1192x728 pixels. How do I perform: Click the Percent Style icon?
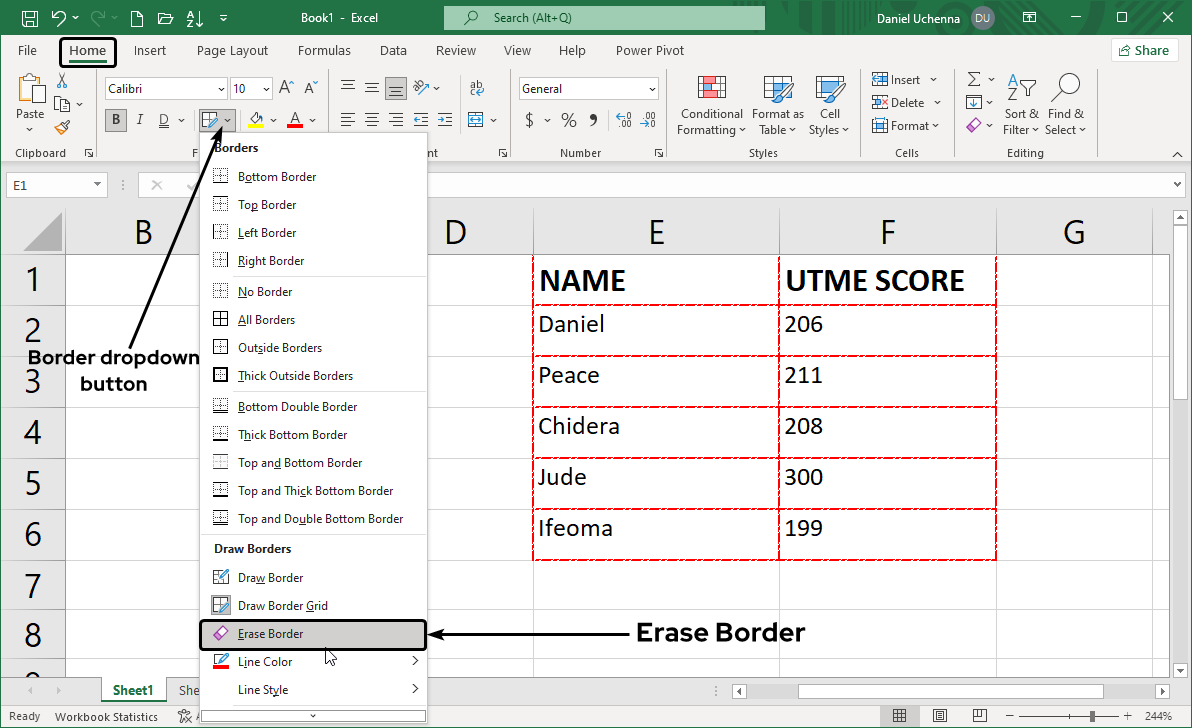point(569,121)
